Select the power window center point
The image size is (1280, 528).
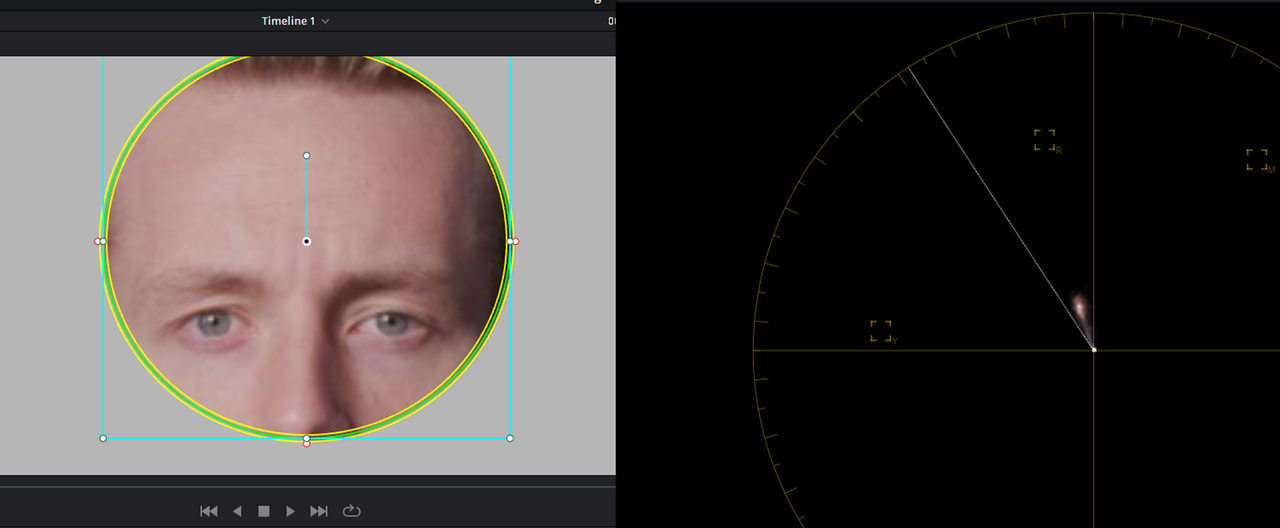306,241
